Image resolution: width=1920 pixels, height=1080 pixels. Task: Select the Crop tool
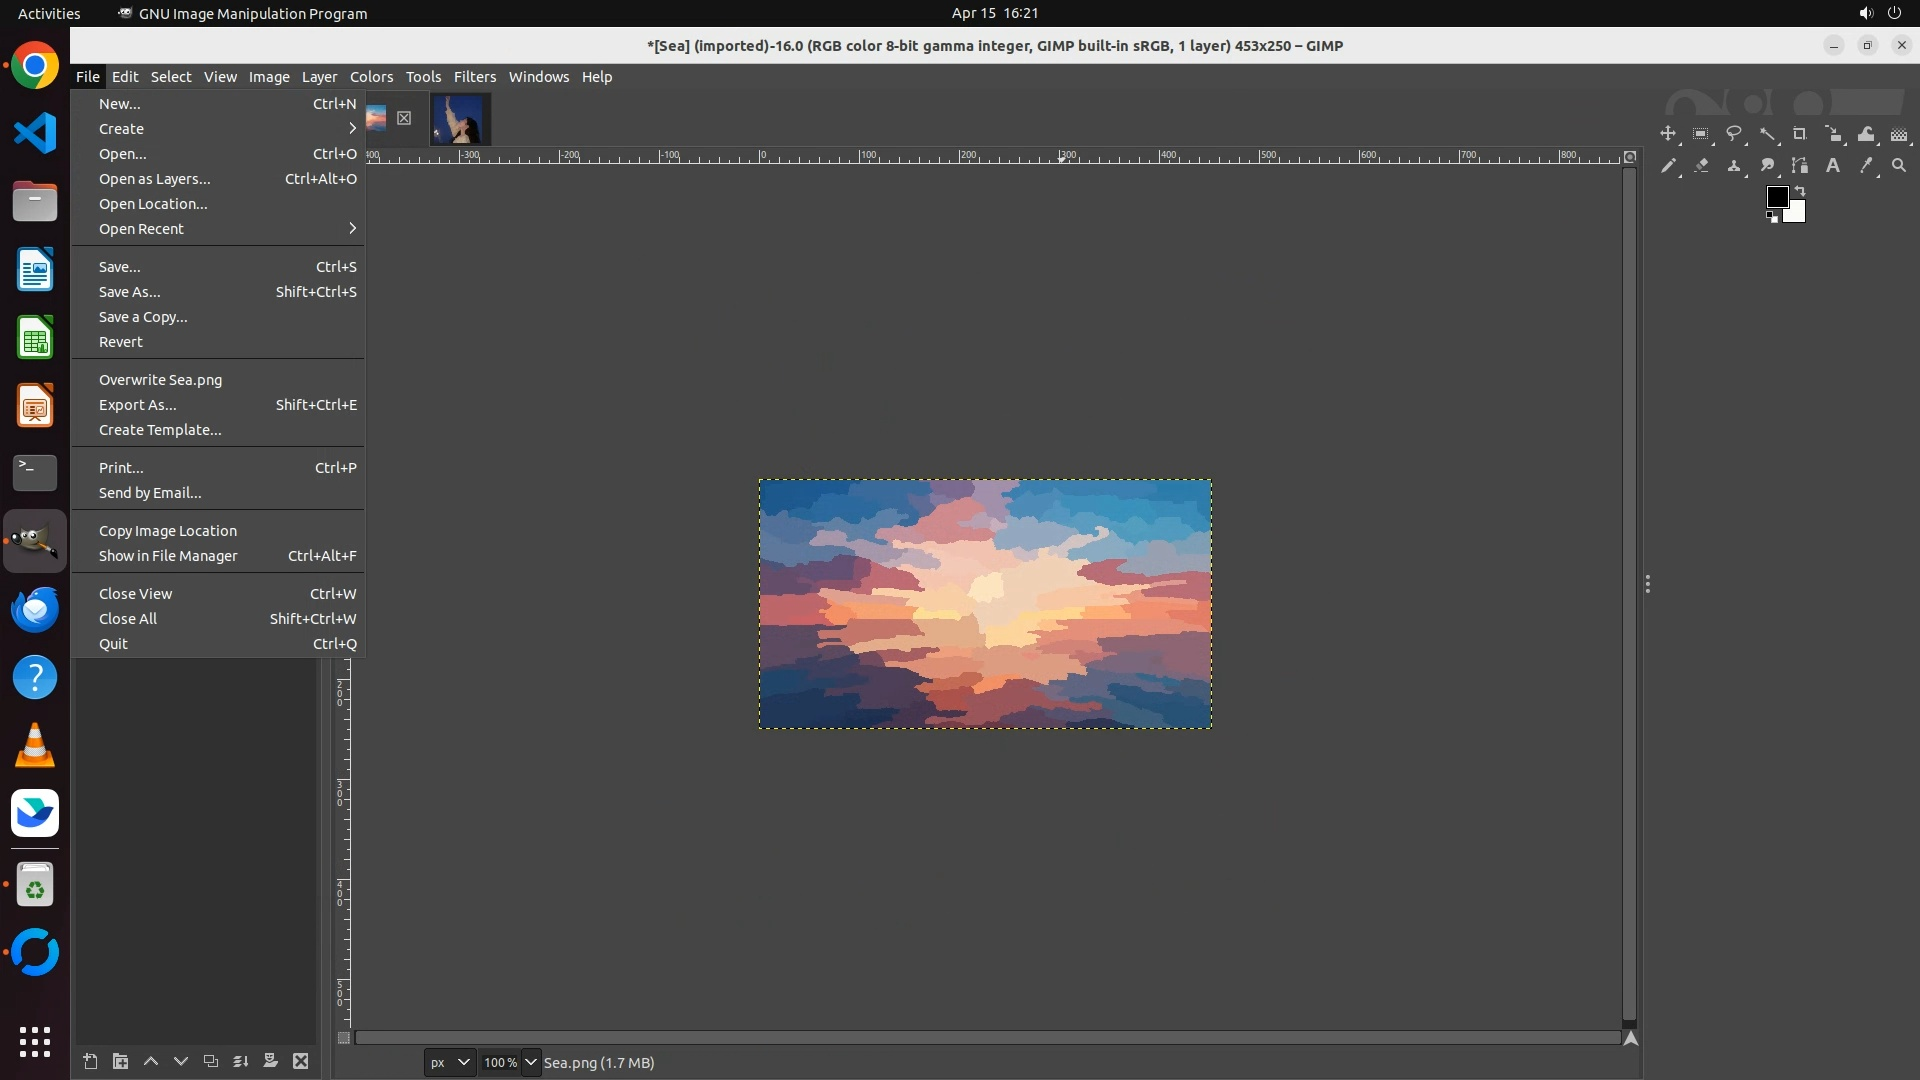pyautogui.click(x=1800, y=134)
